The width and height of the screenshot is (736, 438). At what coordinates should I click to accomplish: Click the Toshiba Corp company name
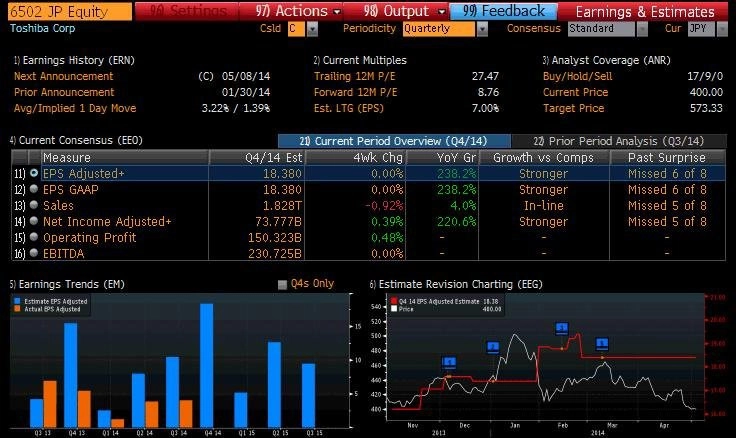pos(42,28)
